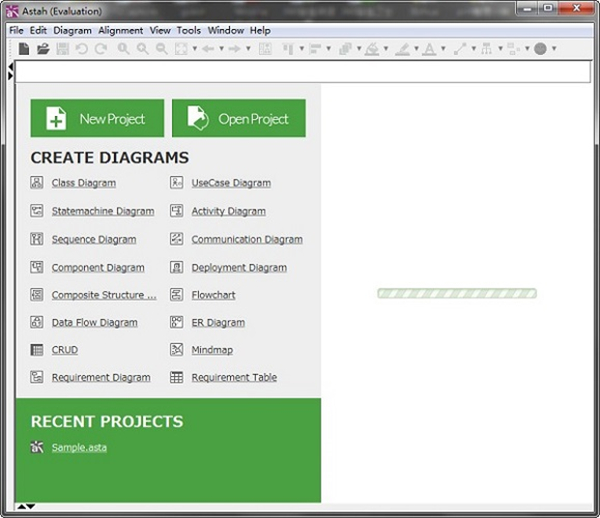Image resolution: width=600 pixels, height=518 pixels.
Task: Click the new file toolbar icon
Action: point(24,48)
